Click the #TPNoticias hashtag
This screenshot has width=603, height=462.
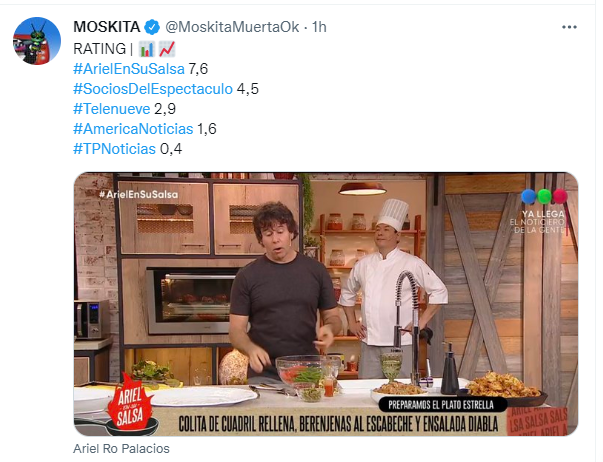114,149
